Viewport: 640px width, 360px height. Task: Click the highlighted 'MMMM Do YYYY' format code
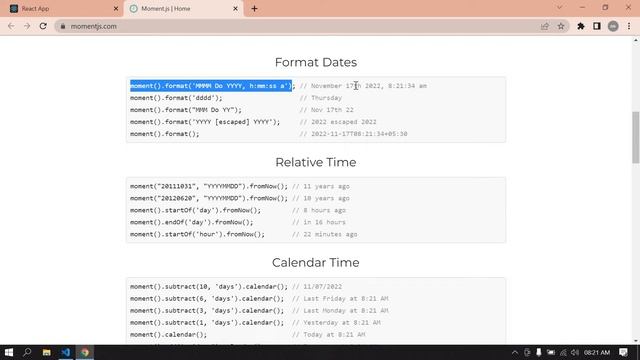click(x=211, y=86)
